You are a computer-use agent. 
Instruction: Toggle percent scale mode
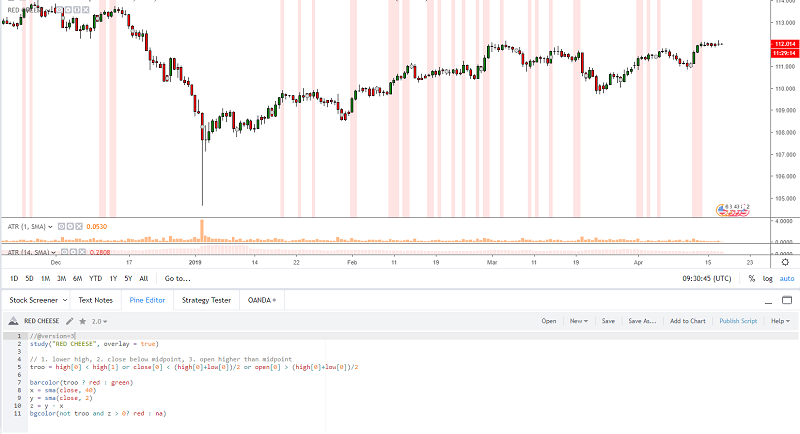(752, 278)
